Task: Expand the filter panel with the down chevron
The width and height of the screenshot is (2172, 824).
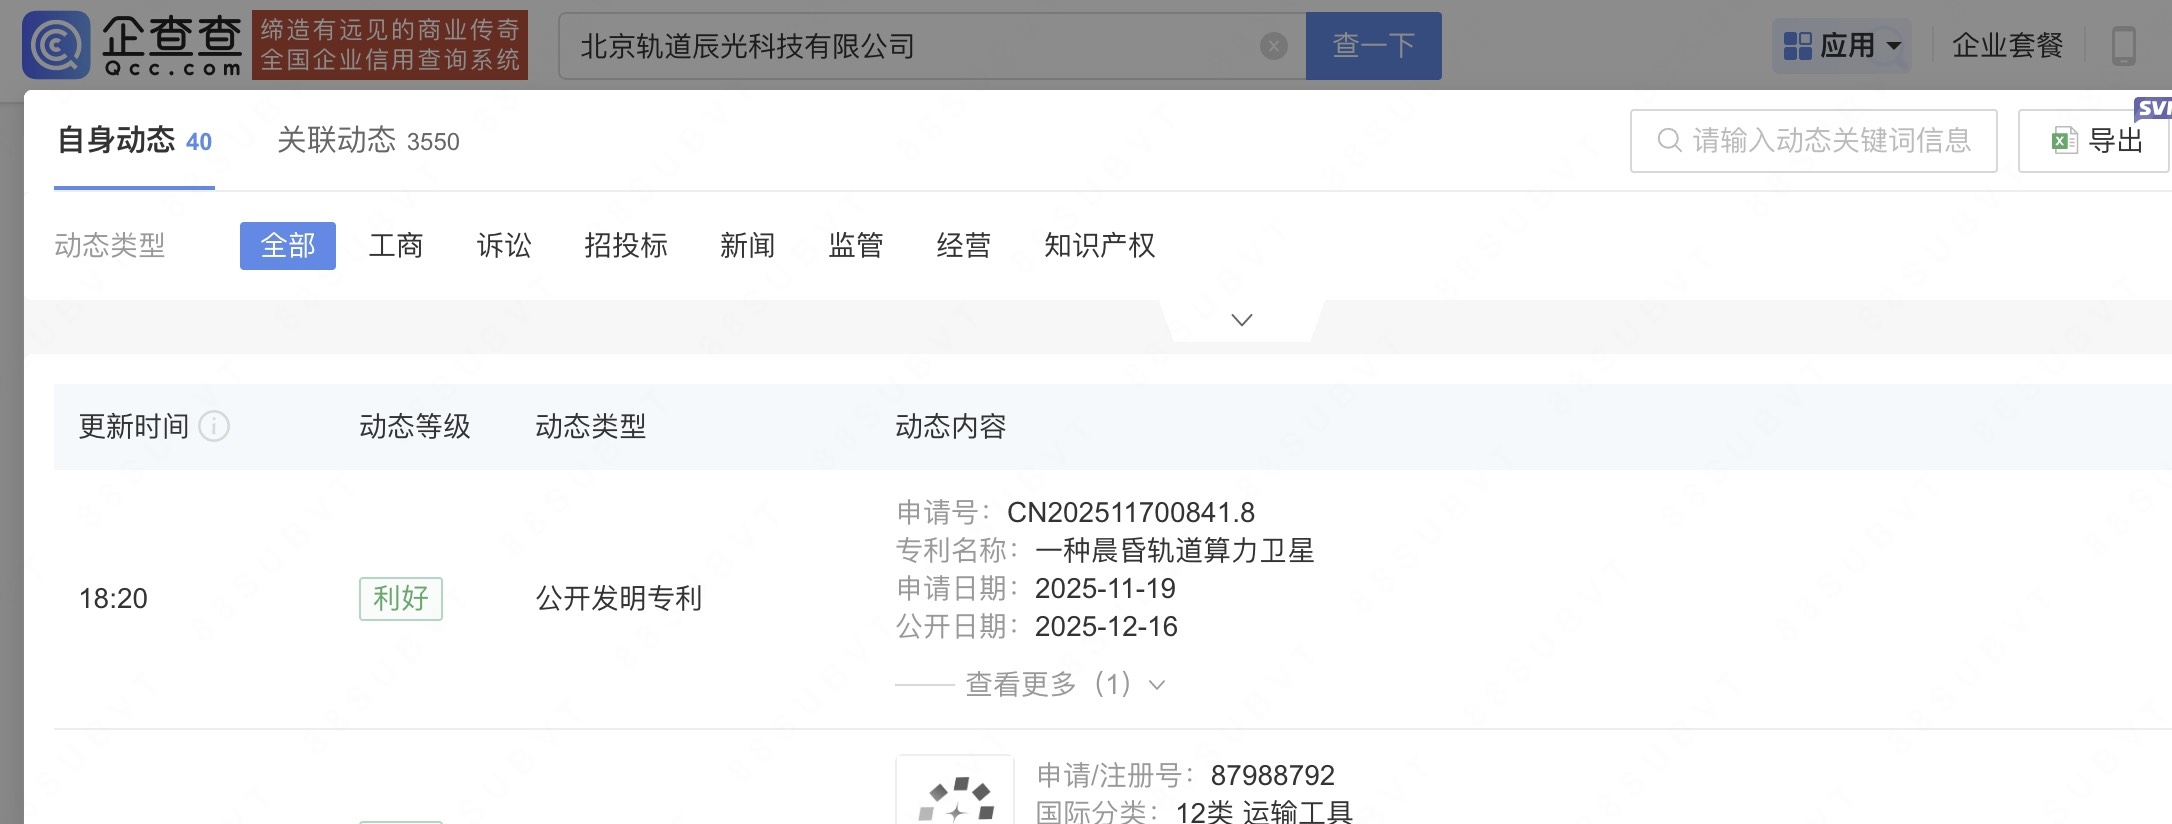Action: 1242,320
